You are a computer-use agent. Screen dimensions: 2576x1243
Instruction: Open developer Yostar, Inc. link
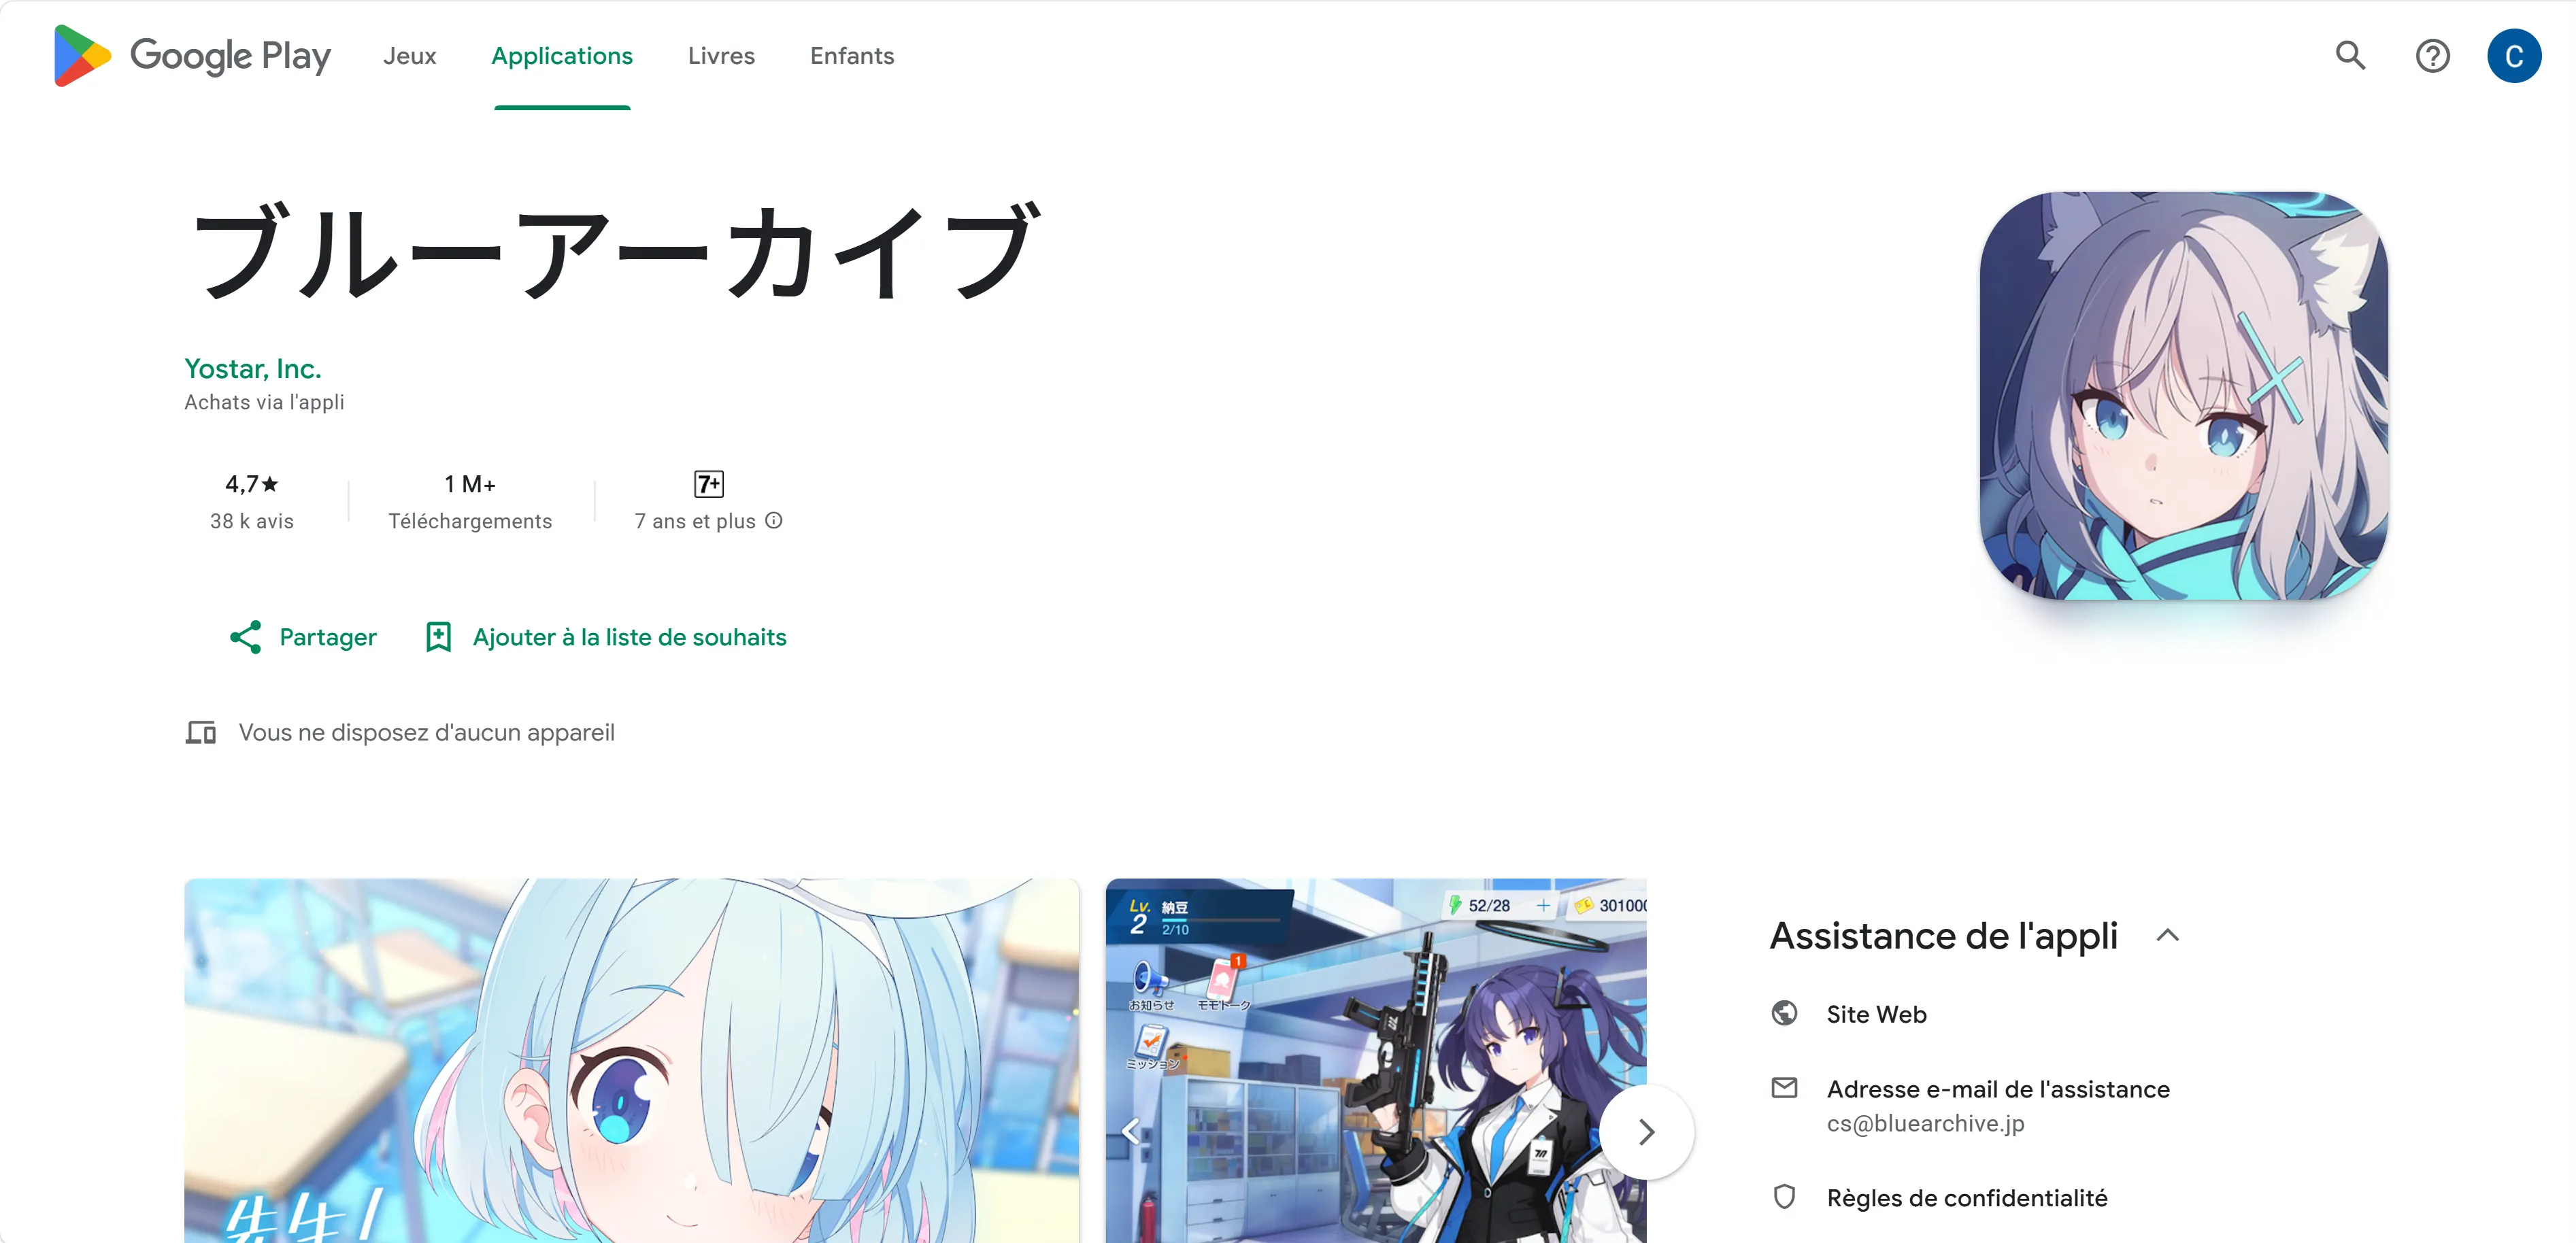point(253,369)
